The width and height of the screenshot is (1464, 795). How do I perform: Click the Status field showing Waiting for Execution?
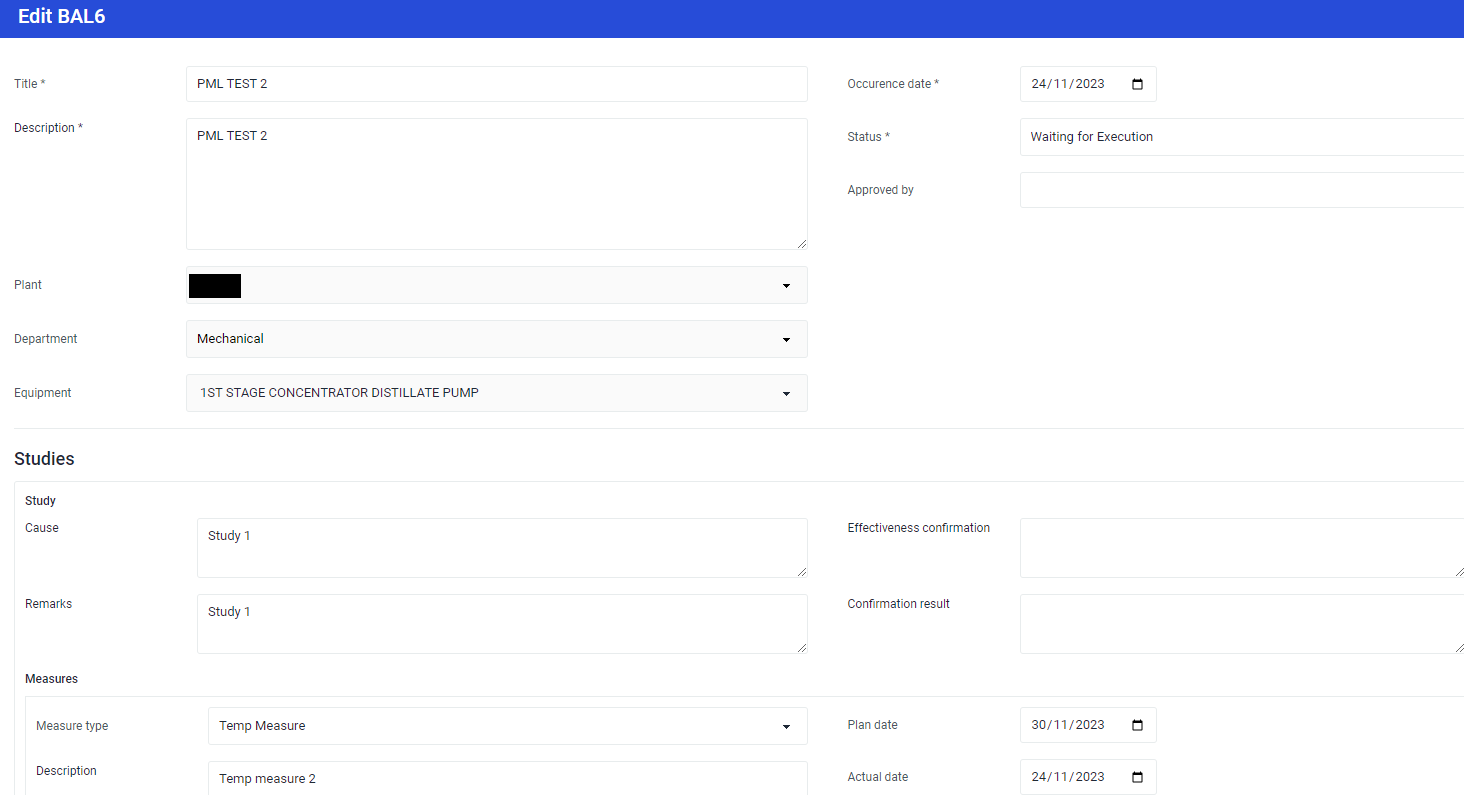pyautogui.click(x=1240, y=137)
